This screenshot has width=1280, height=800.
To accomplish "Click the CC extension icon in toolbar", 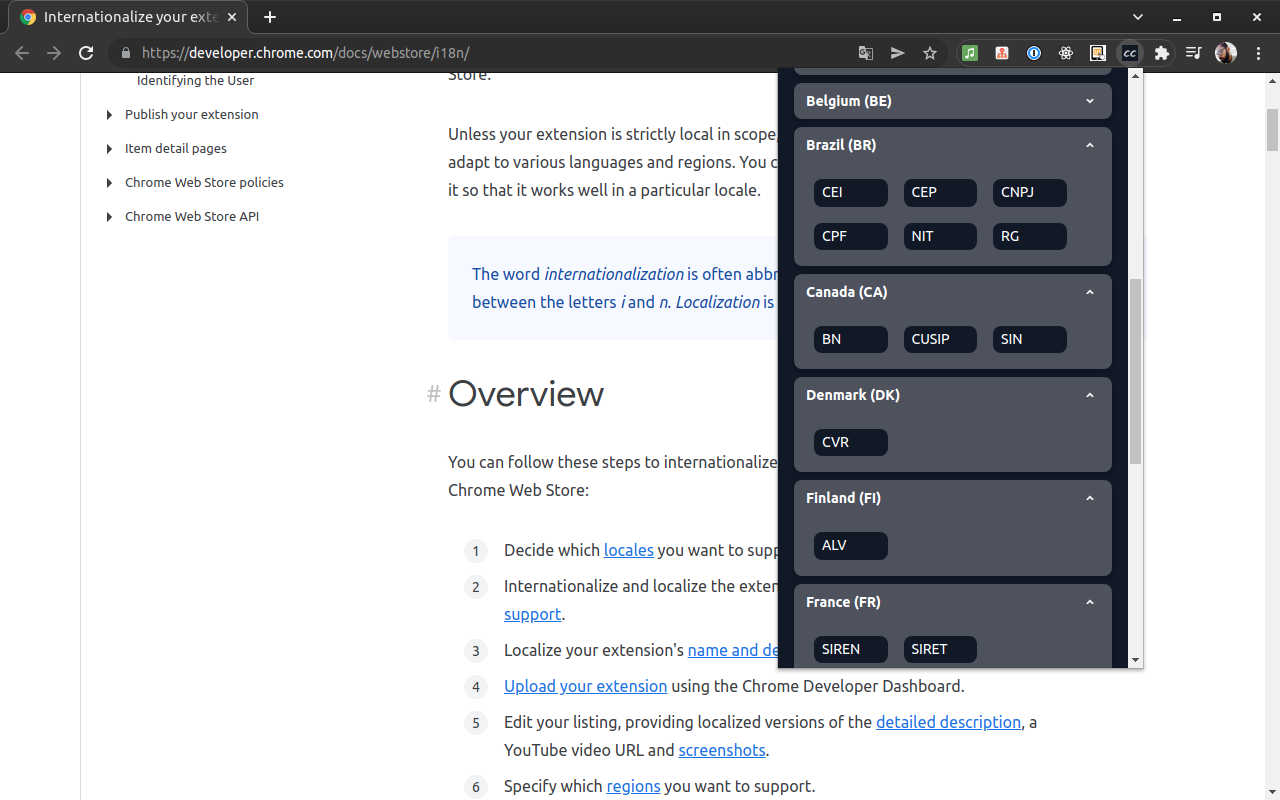I will (x=1130, y=53).
